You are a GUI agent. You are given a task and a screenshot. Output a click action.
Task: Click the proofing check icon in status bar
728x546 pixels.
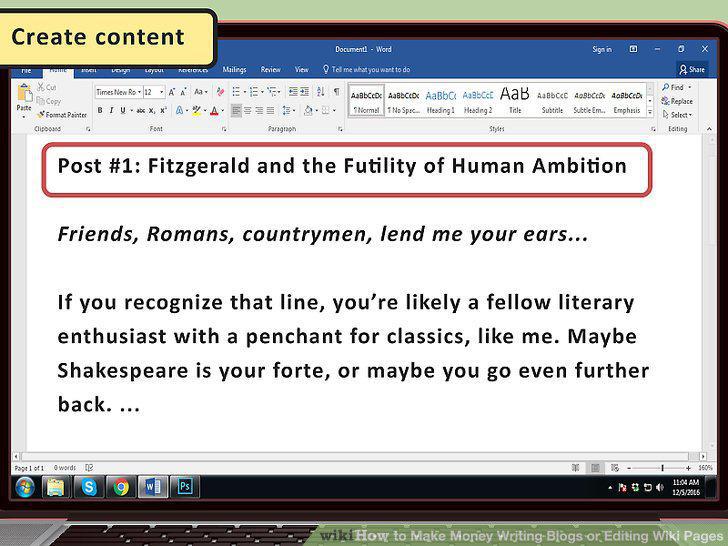(89, 468)
